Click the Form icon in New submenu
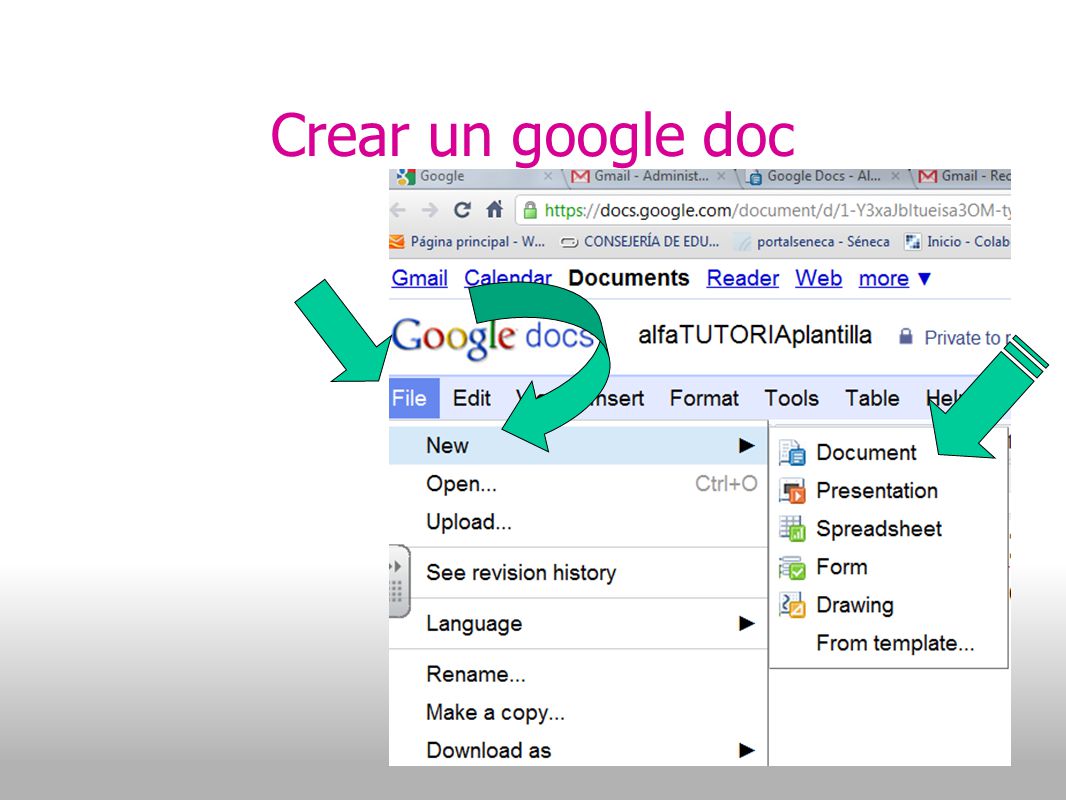Viewport: 1066px width, 800px height. coord(792,567)
